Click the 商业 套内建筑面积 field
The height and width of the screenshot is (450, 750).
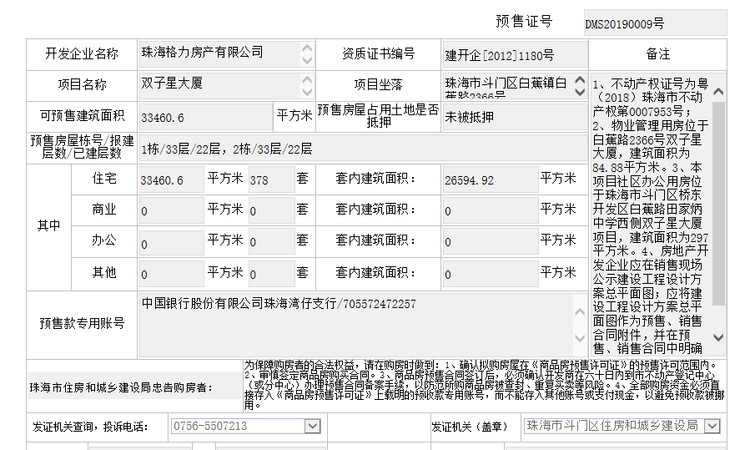[490, 211]
